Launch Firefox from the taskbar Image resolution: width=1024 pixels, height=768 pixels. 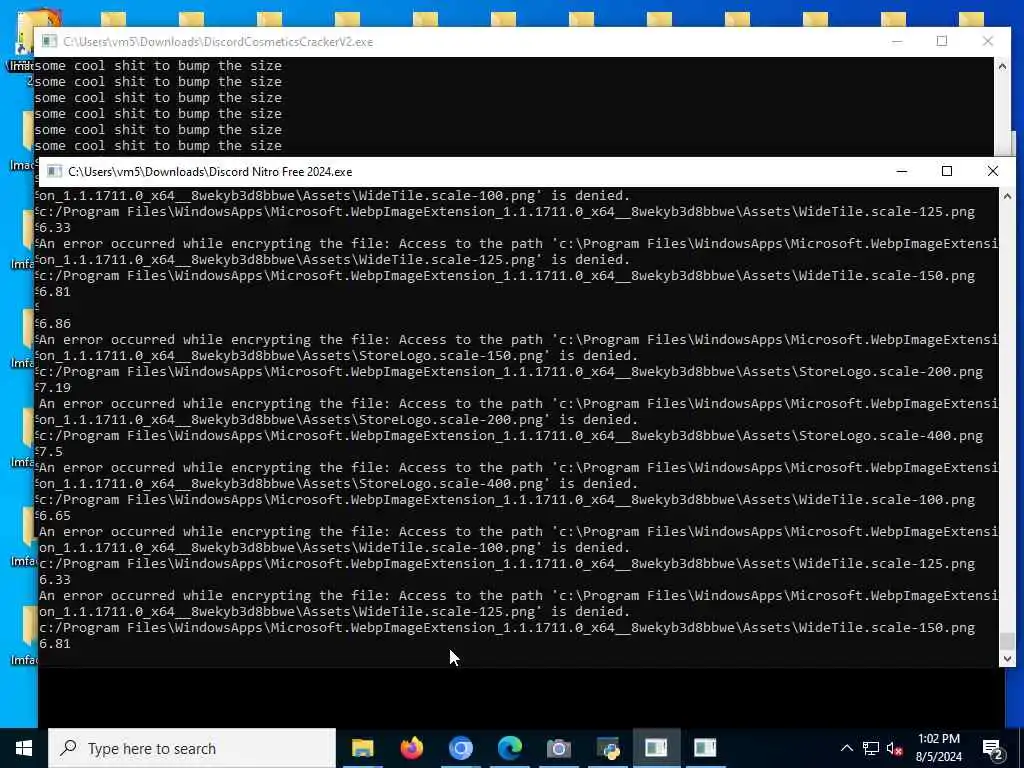[411, 748]
